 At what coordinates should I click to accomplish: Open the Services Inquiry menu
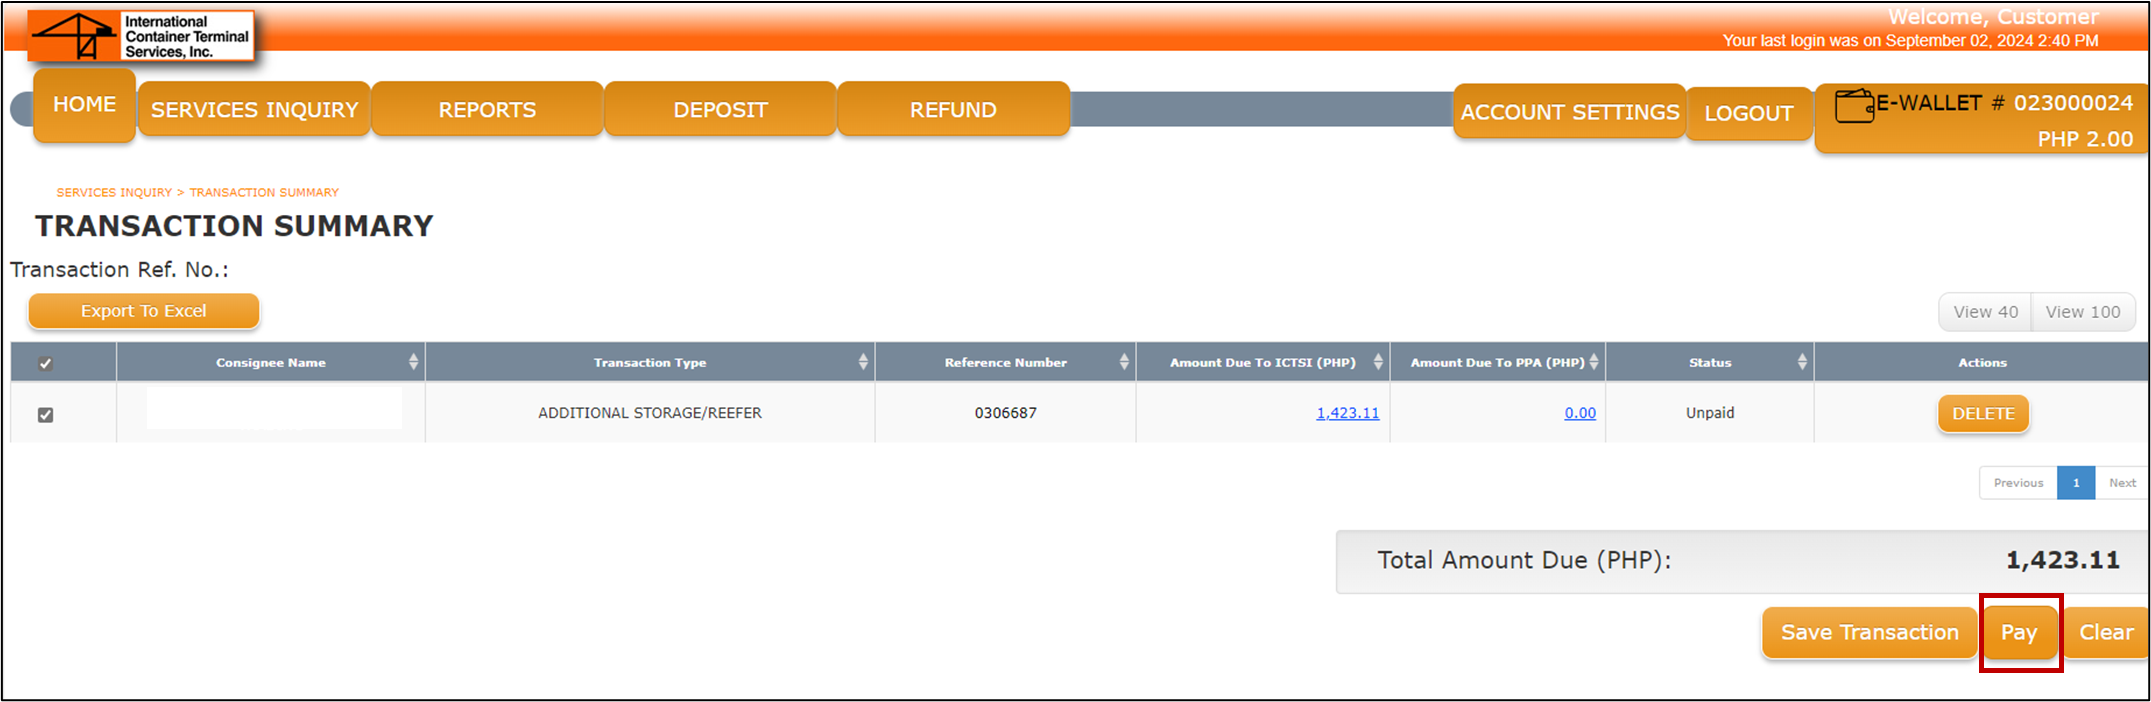[254, 110]
